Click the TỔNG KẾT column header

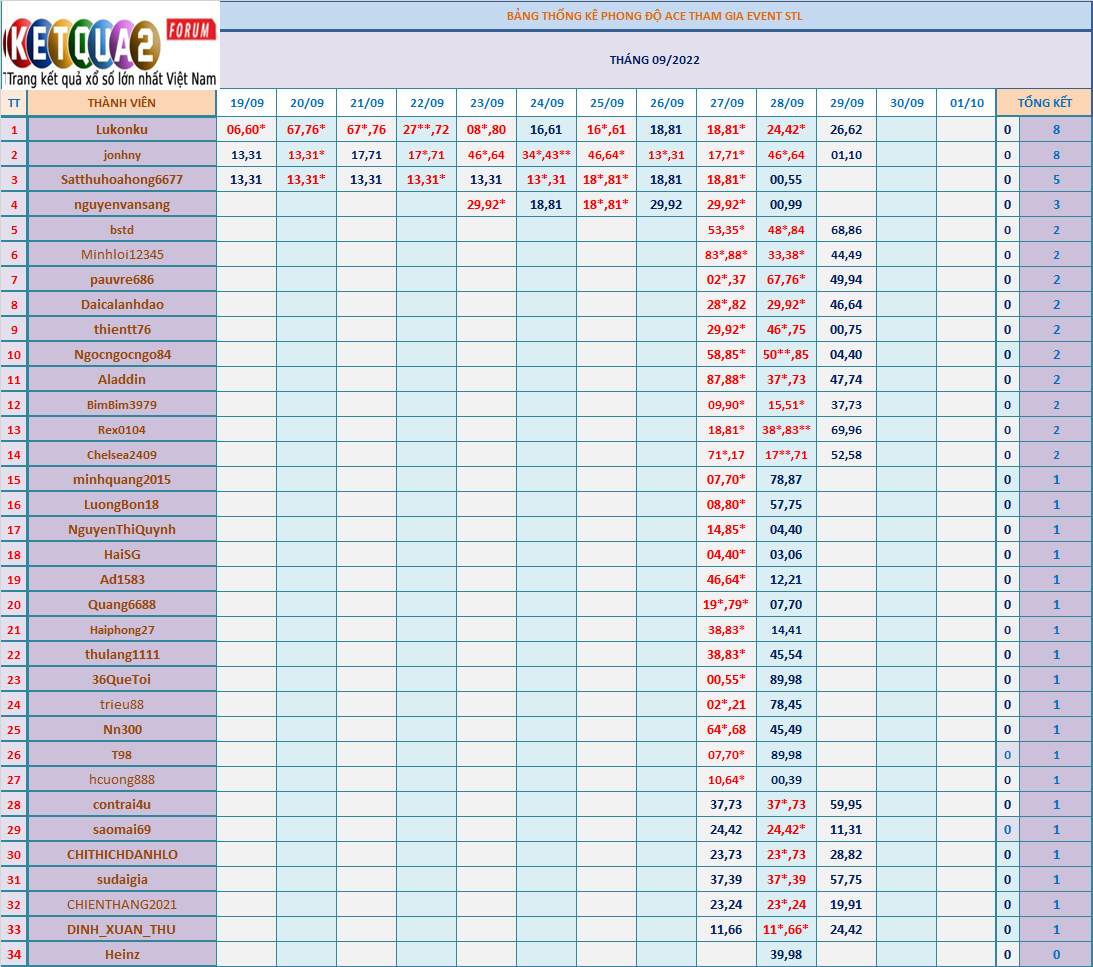(x=1044, y=103)
